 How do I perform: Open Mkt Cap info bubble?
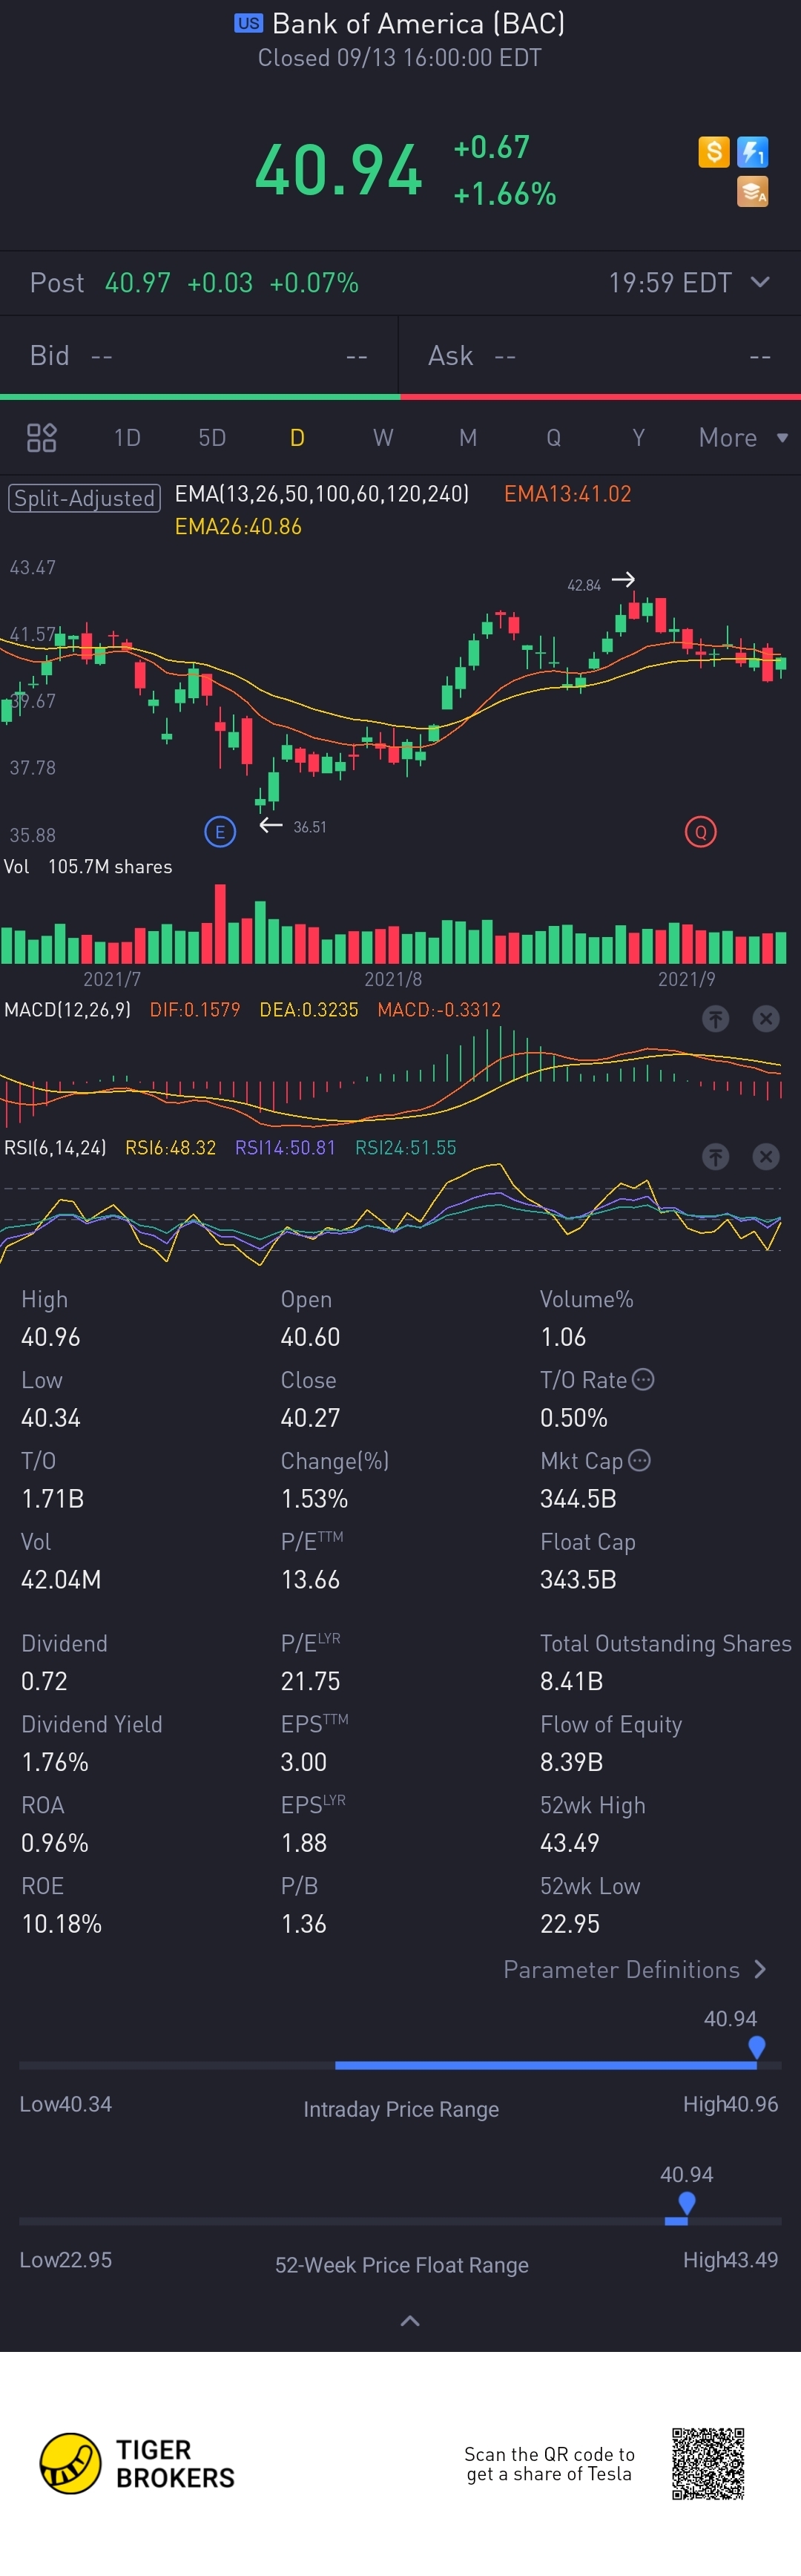tap(639, 1460)
